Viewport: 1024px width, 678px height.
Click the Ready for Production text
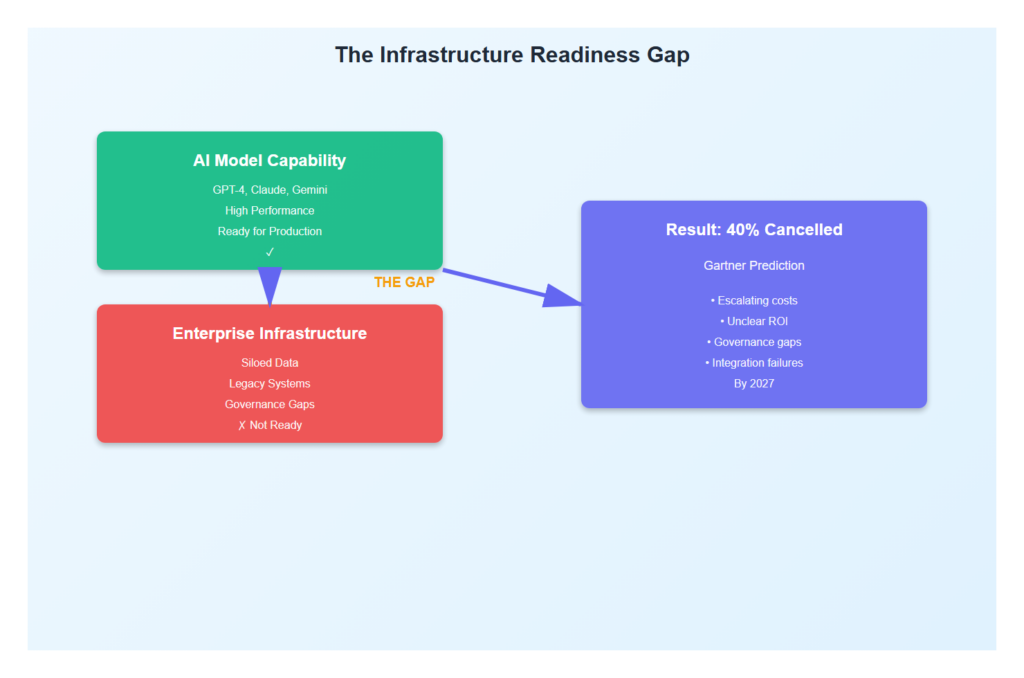(x=269, y=231)
